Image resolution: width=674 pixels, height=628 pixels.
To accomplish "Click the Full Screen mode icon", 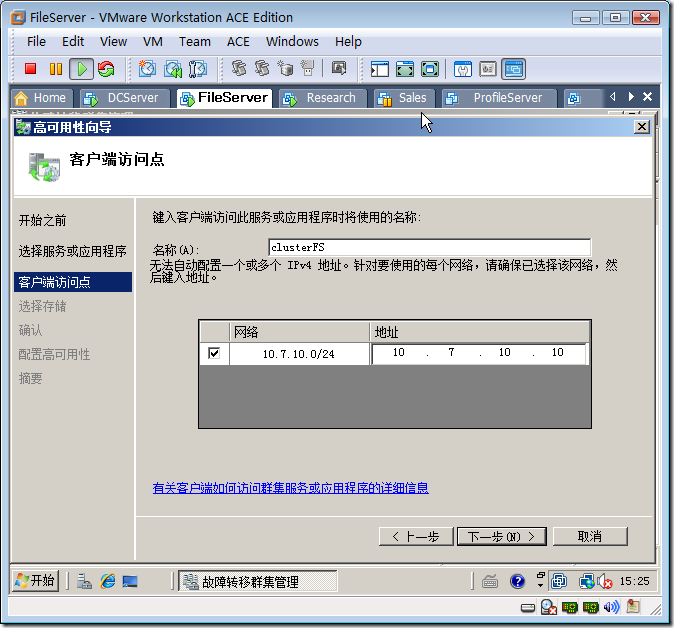I will point(405,69).
